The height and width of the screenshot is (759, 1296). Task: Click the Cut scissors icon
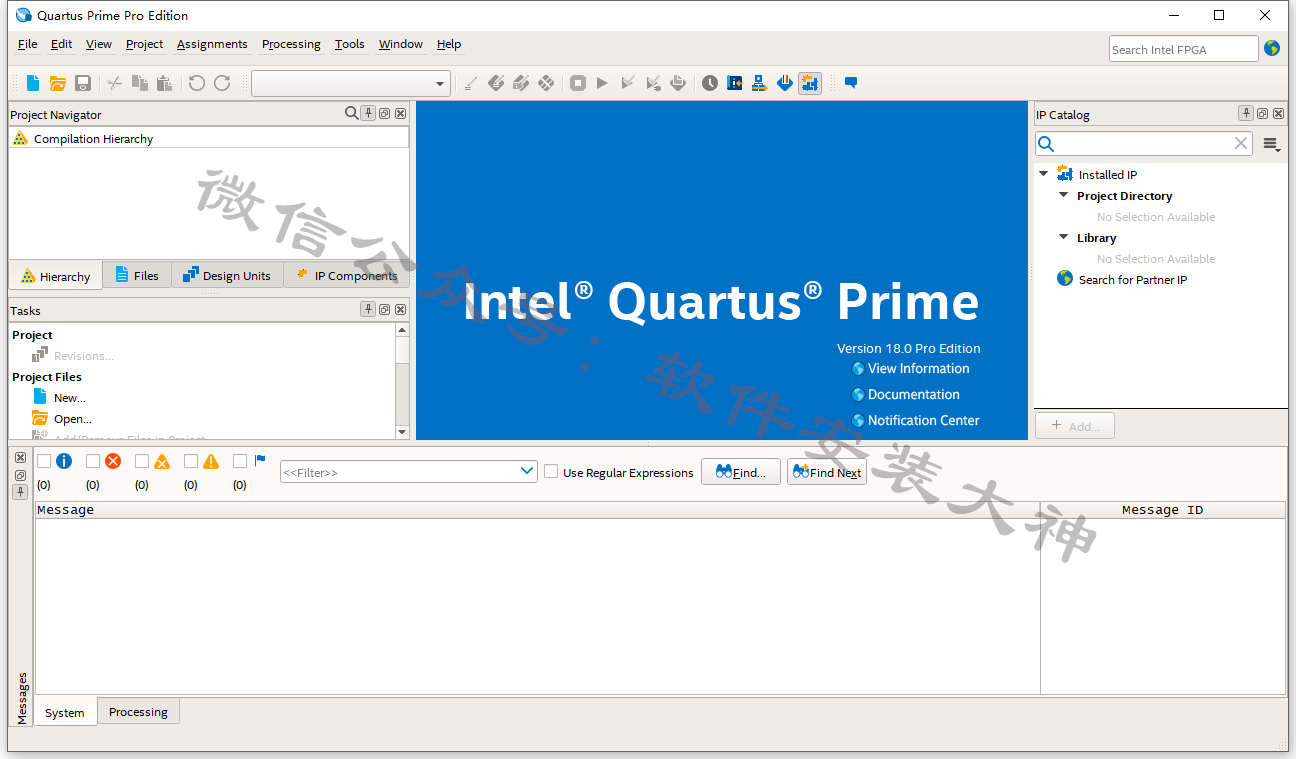tap(115, 83)
